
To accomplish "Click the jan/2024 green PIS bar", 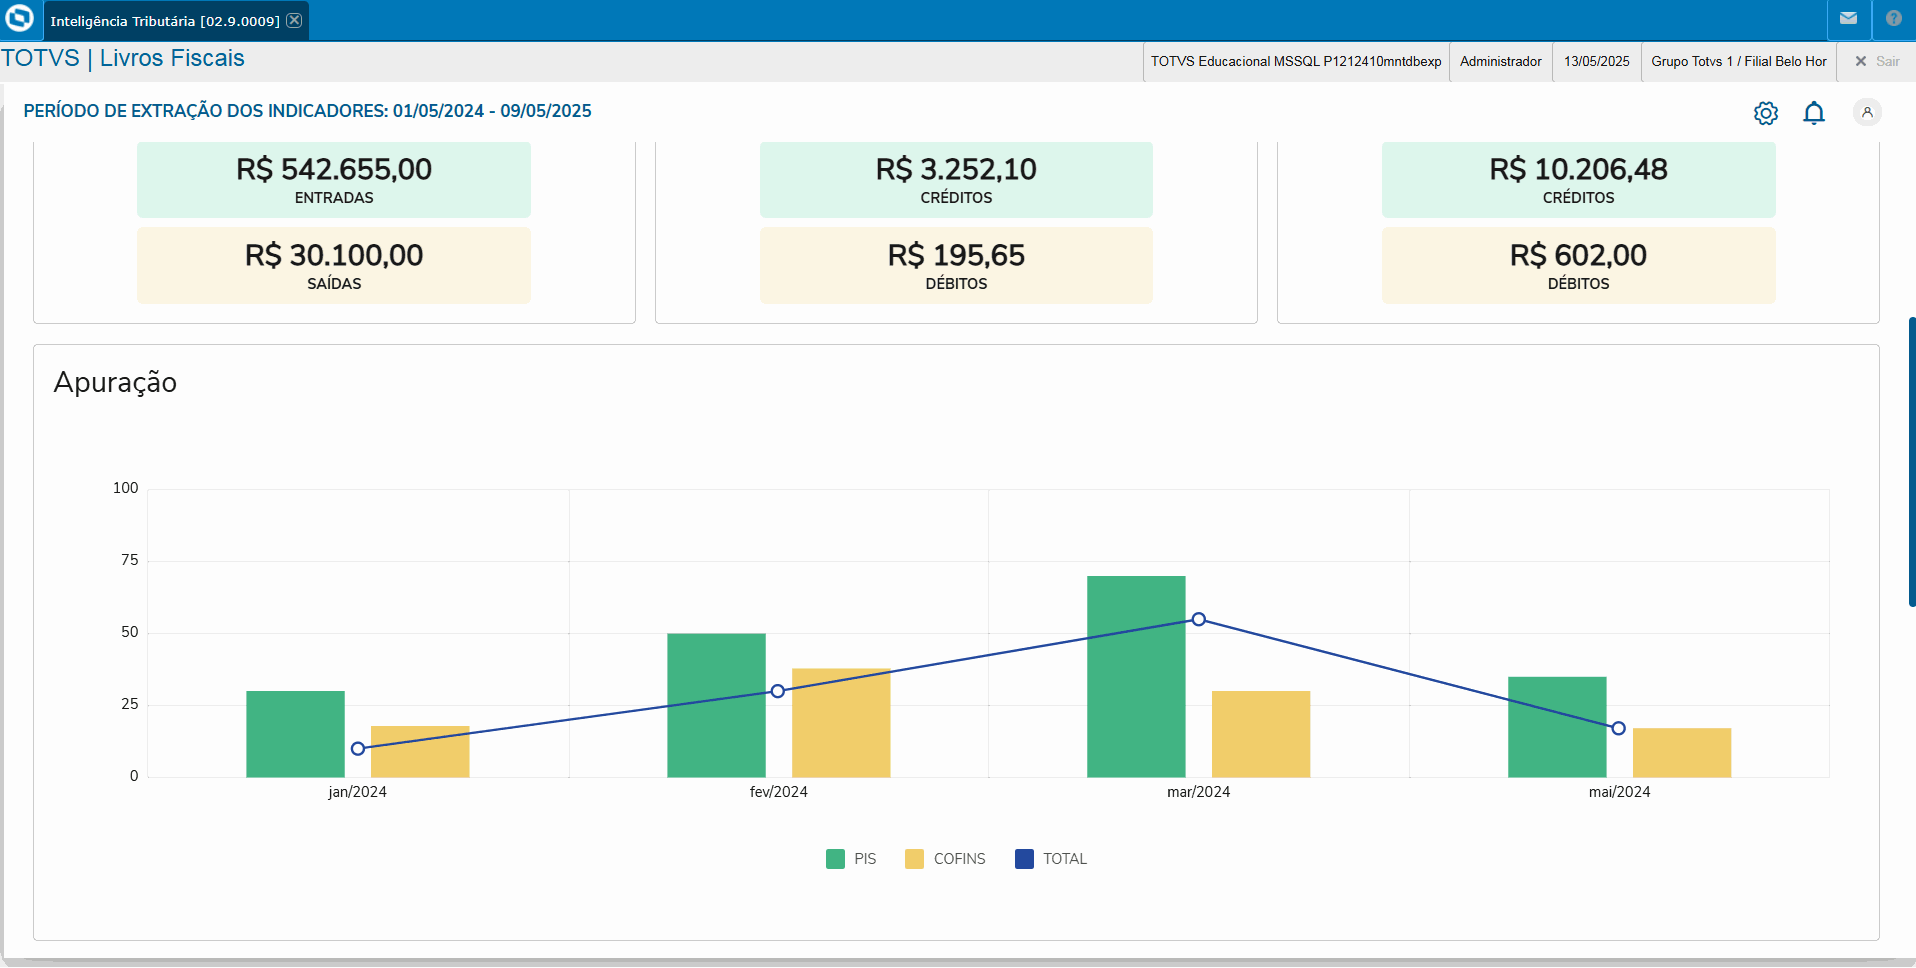I will point(295,734).
